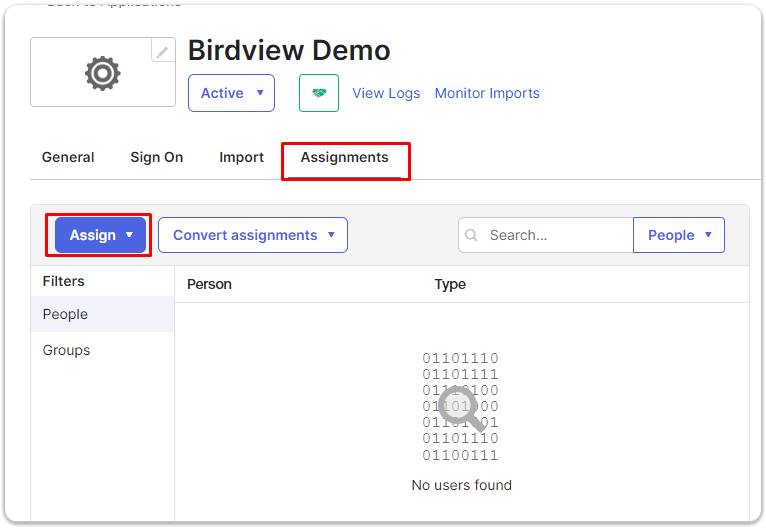Focus the Search input field

(546, 235)
